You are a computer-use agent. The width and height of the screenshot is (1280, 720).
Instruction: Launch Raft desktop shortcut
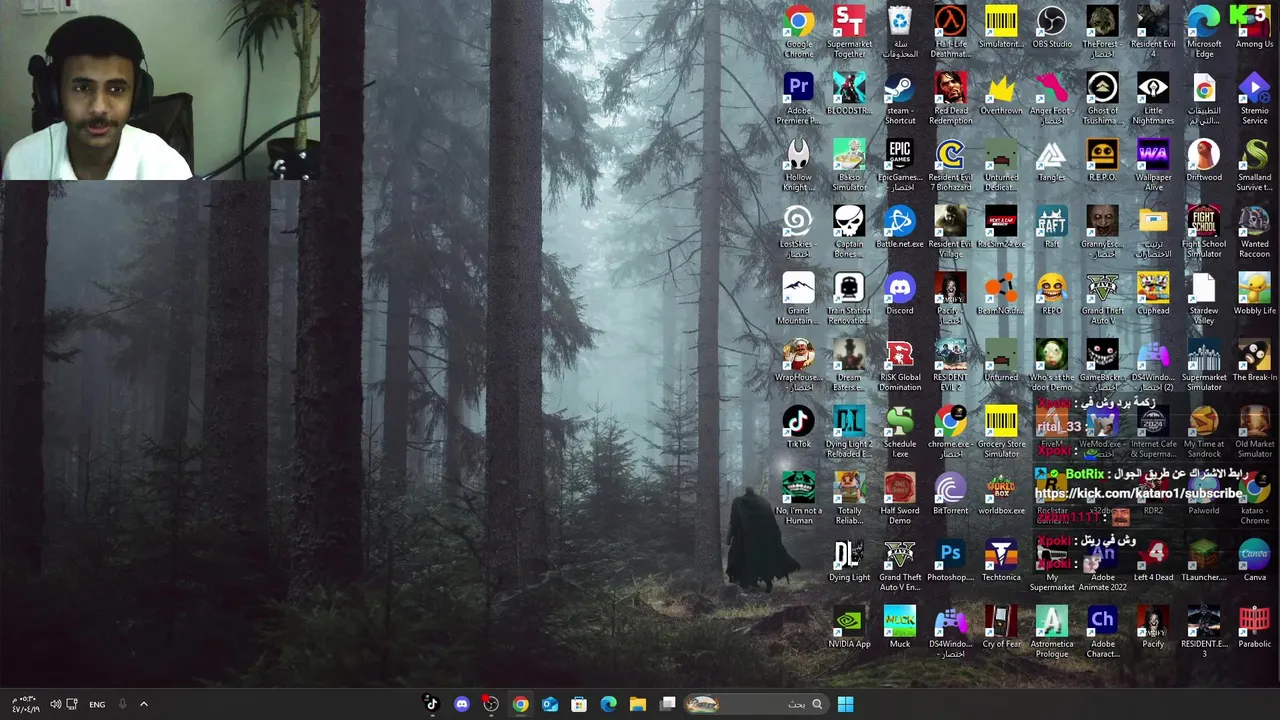[1051, 227]
